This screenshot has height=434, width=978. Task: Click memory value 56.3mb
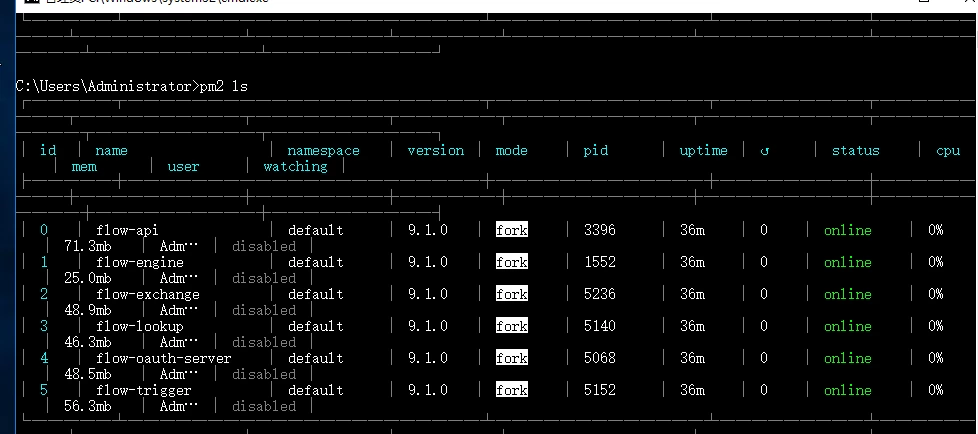click(88, 406)
